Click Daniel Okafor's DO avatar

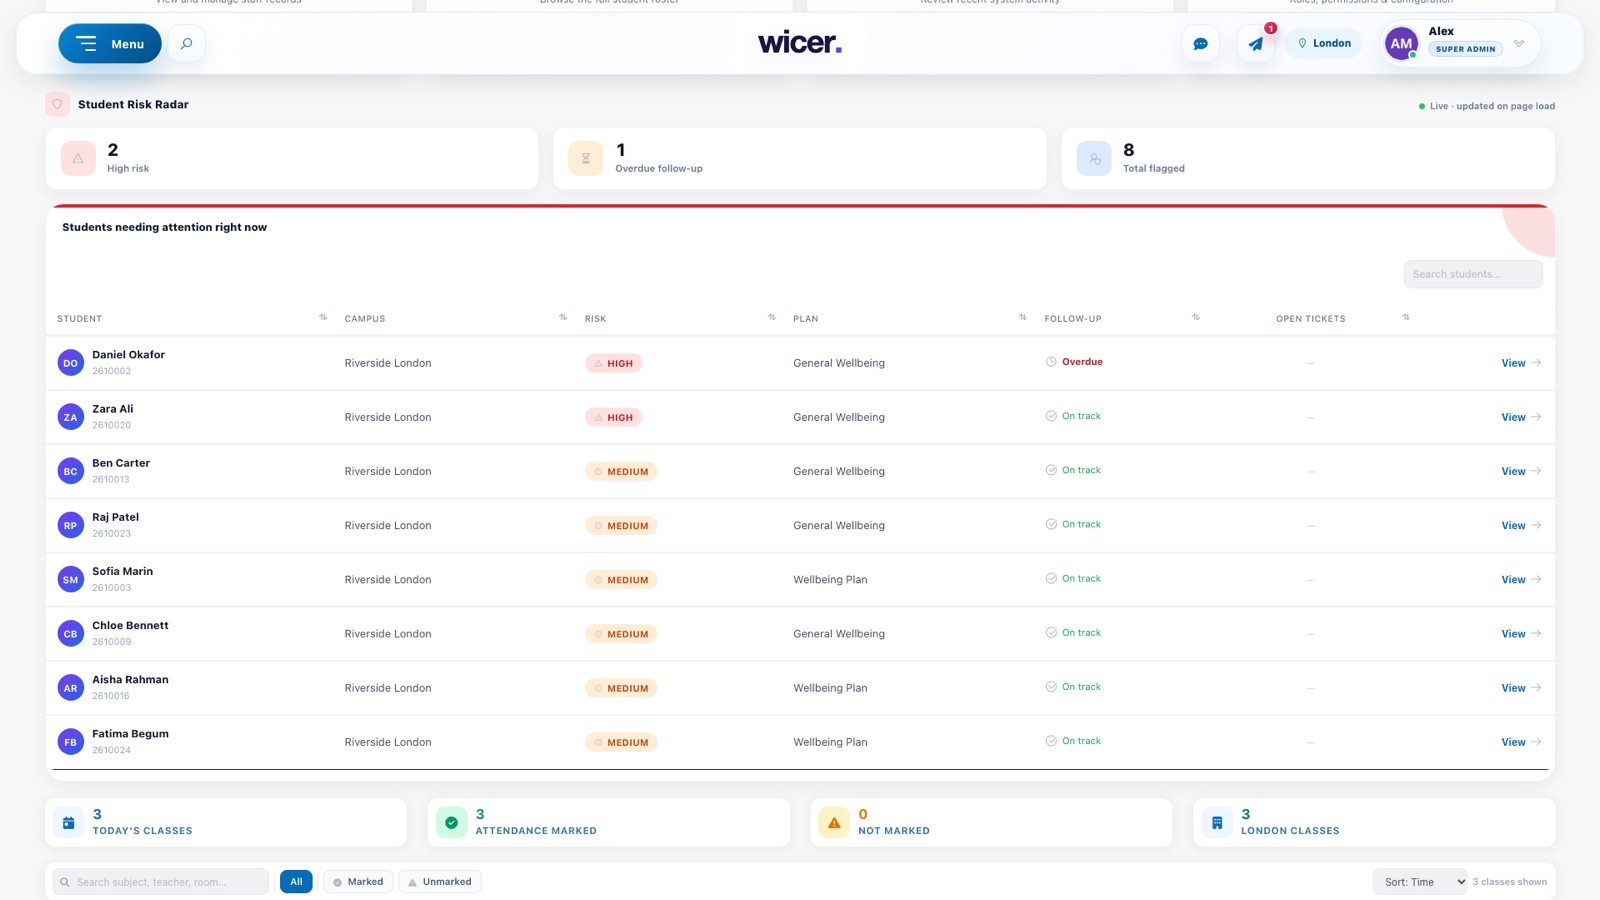[x=70, y=363]
